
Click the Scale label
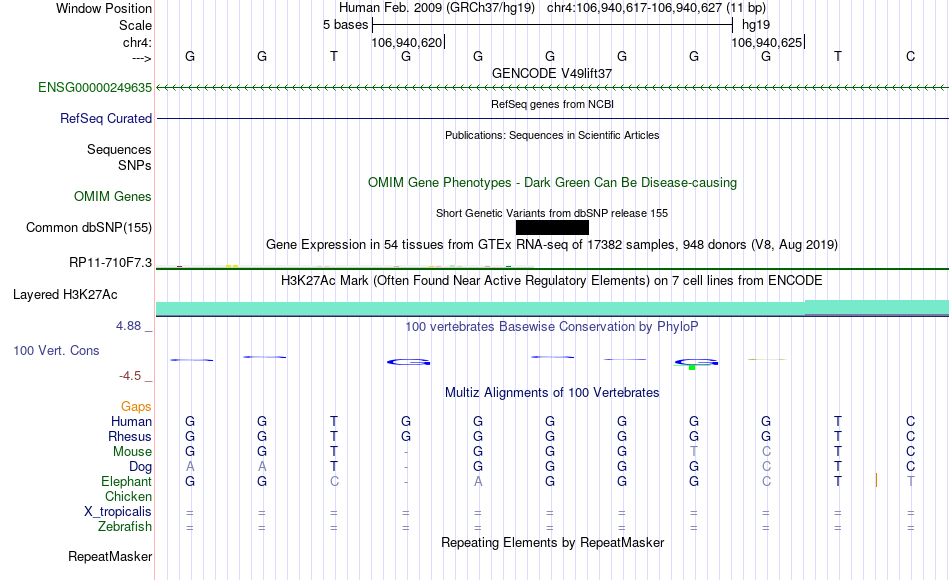[135, 25]
